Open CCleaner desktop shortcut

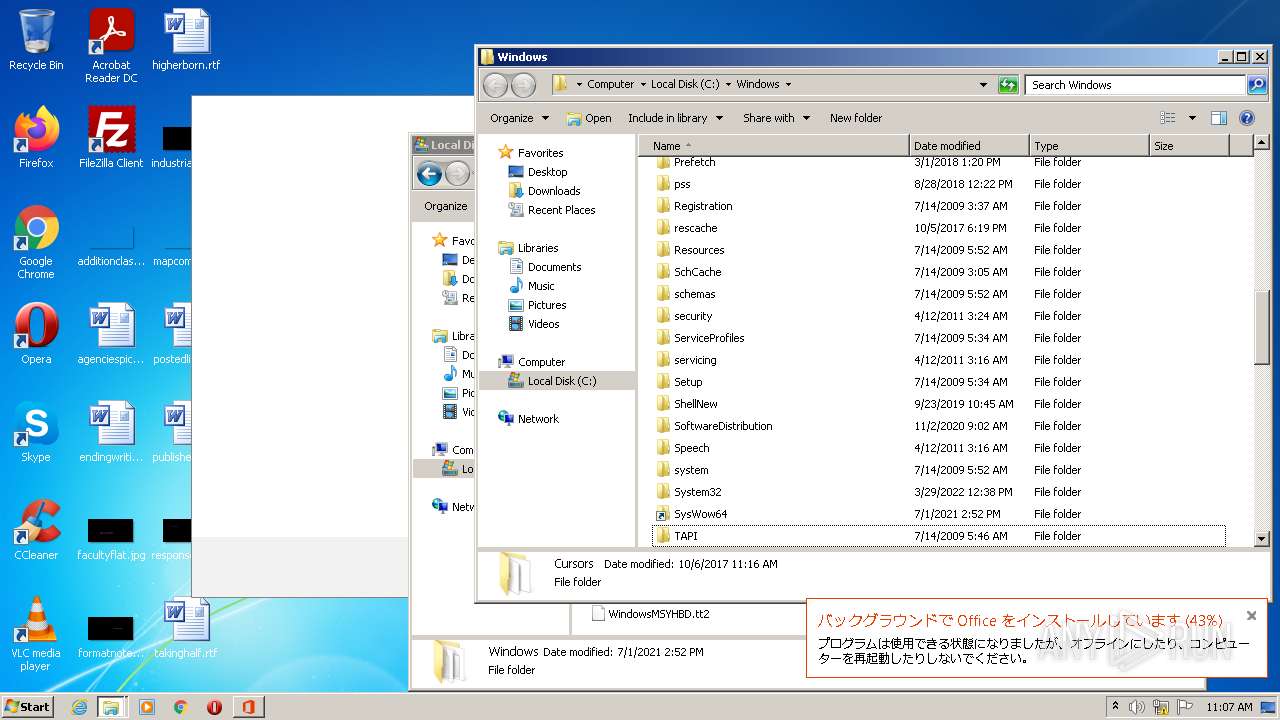coord(36,530)
